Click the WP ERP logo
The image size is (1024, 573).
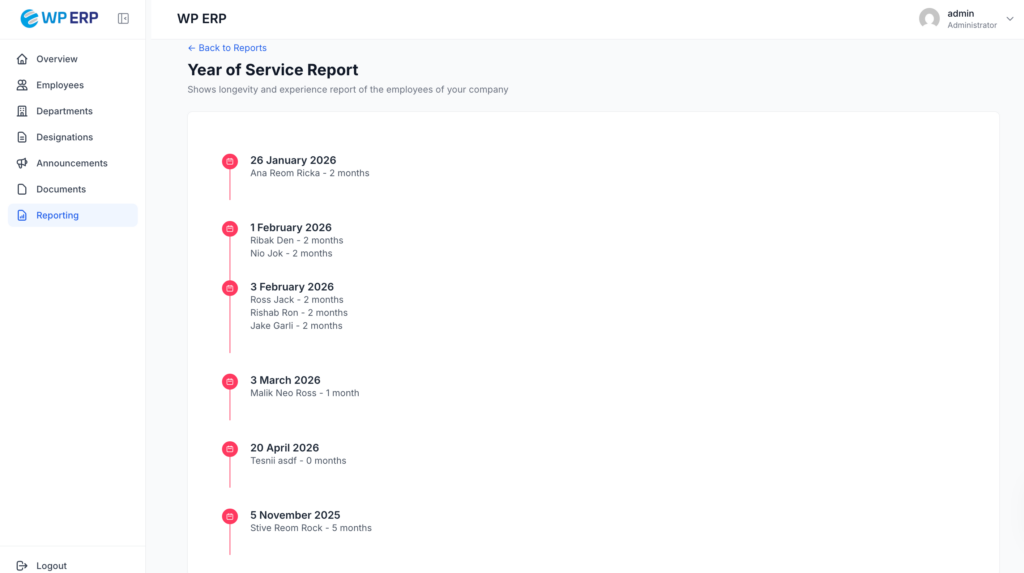point(59,18)
